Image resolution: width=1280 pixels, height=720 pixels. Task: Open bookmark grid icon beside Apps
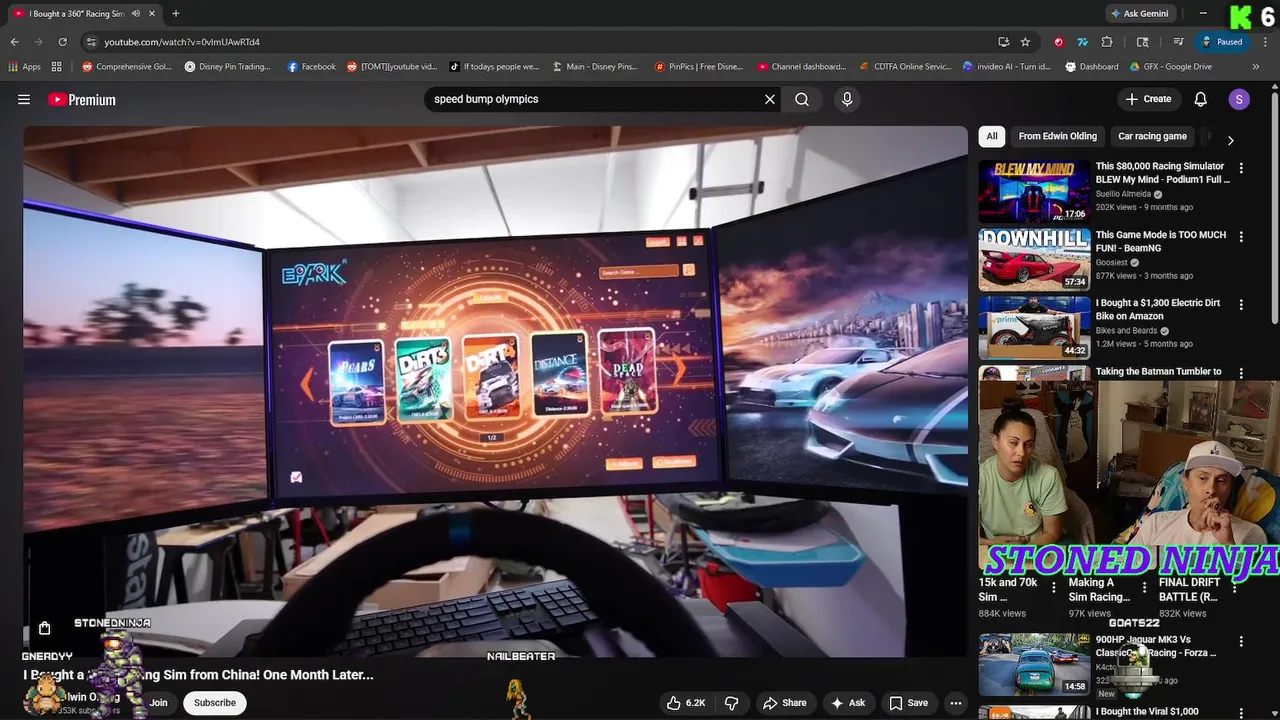point(57,67)
